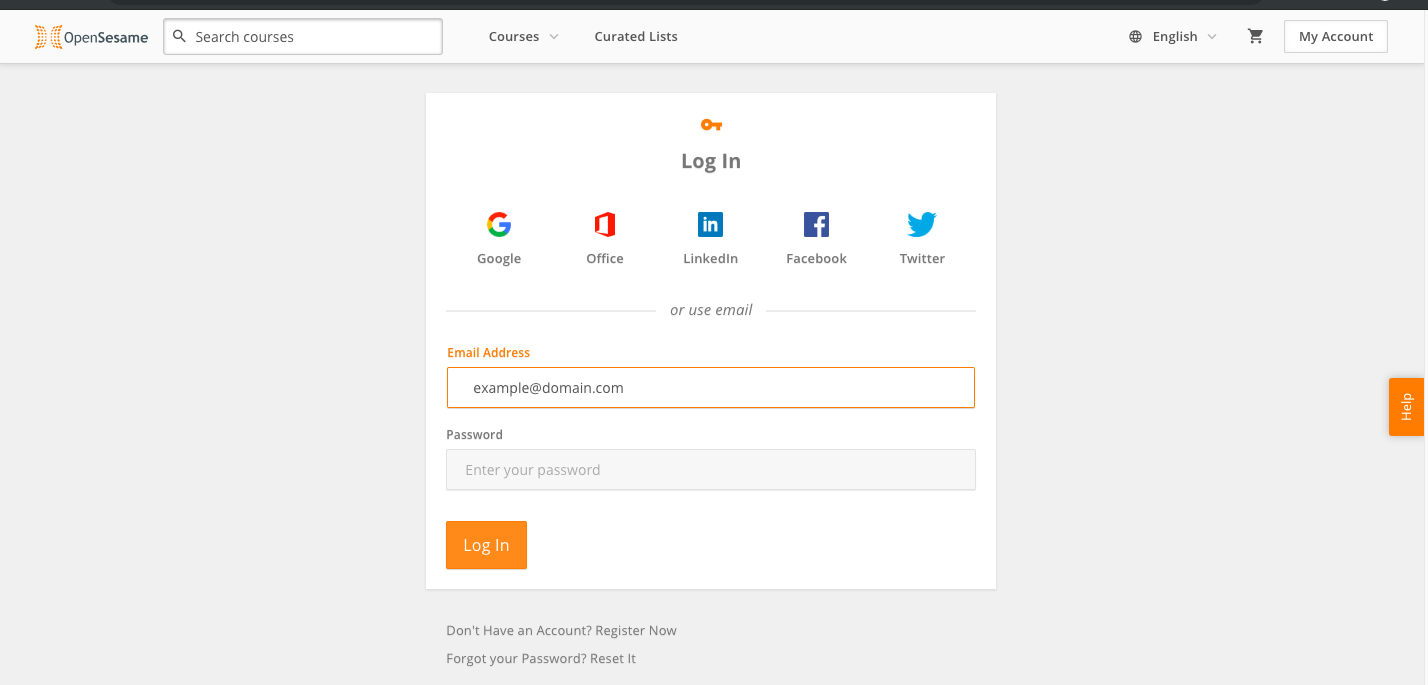Viewport: 1428px width, 685px height.
Task: Click the OpenSesame logo
Action: pos(91,37)
